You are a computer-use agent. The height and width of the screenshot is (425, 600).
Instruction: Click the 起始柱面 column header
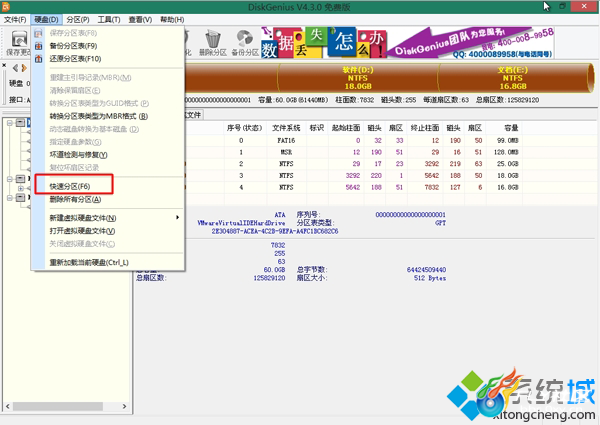pos(346,128)
